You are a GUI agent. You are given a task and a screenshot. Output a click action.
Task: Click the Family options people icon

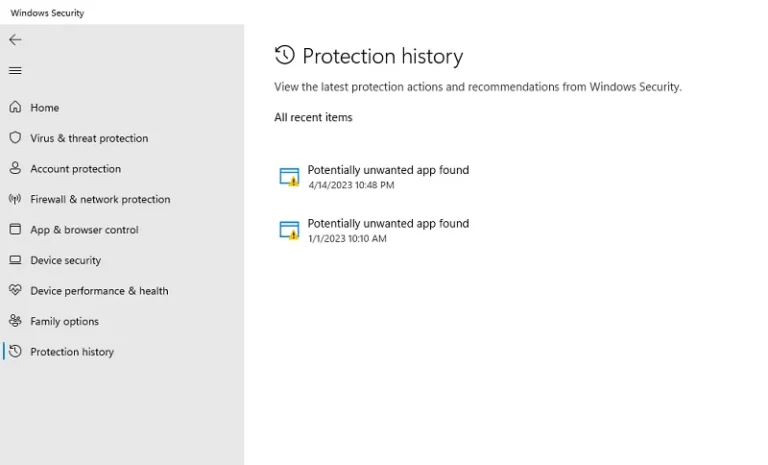point(15,321)
